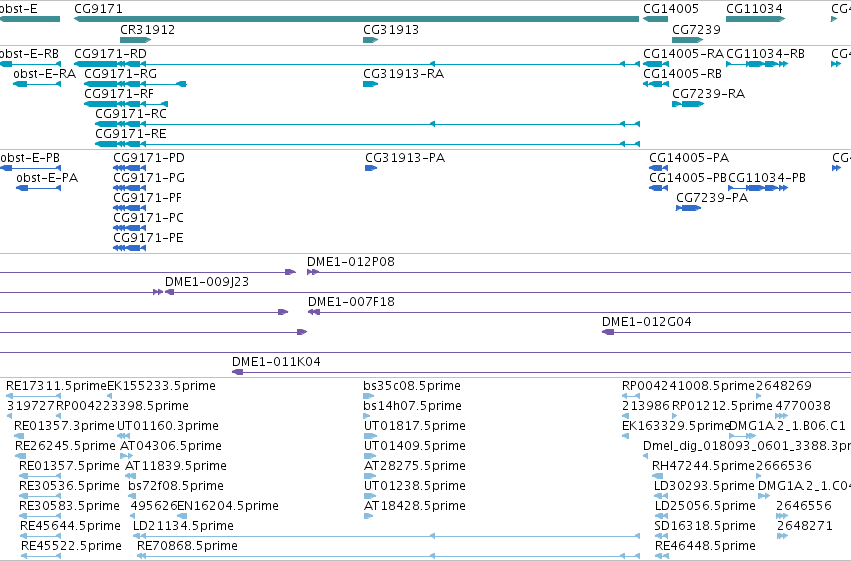Select EST RE17311.5prime

pos(33,396)
